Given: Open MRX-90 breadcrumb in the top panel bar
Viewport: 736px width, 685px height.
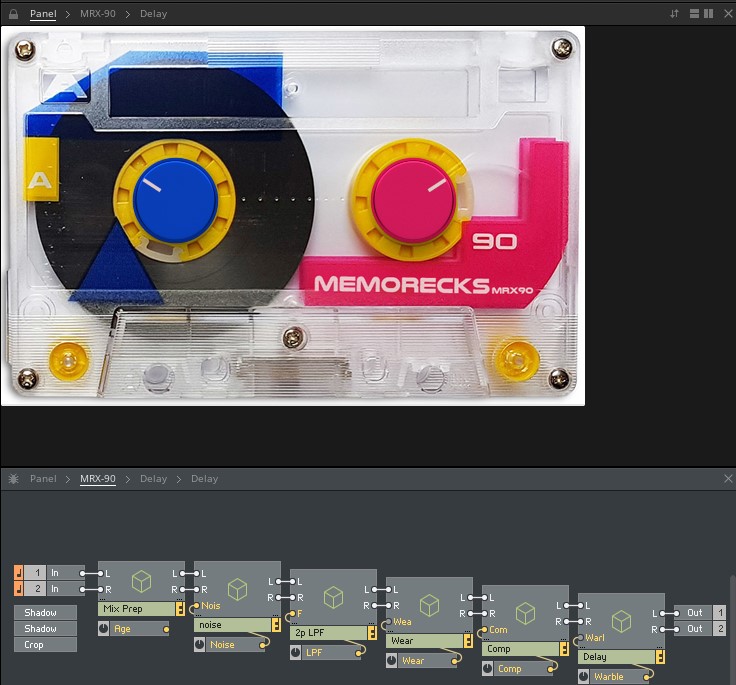Looking at the screenshot, I should pos(96,14).
